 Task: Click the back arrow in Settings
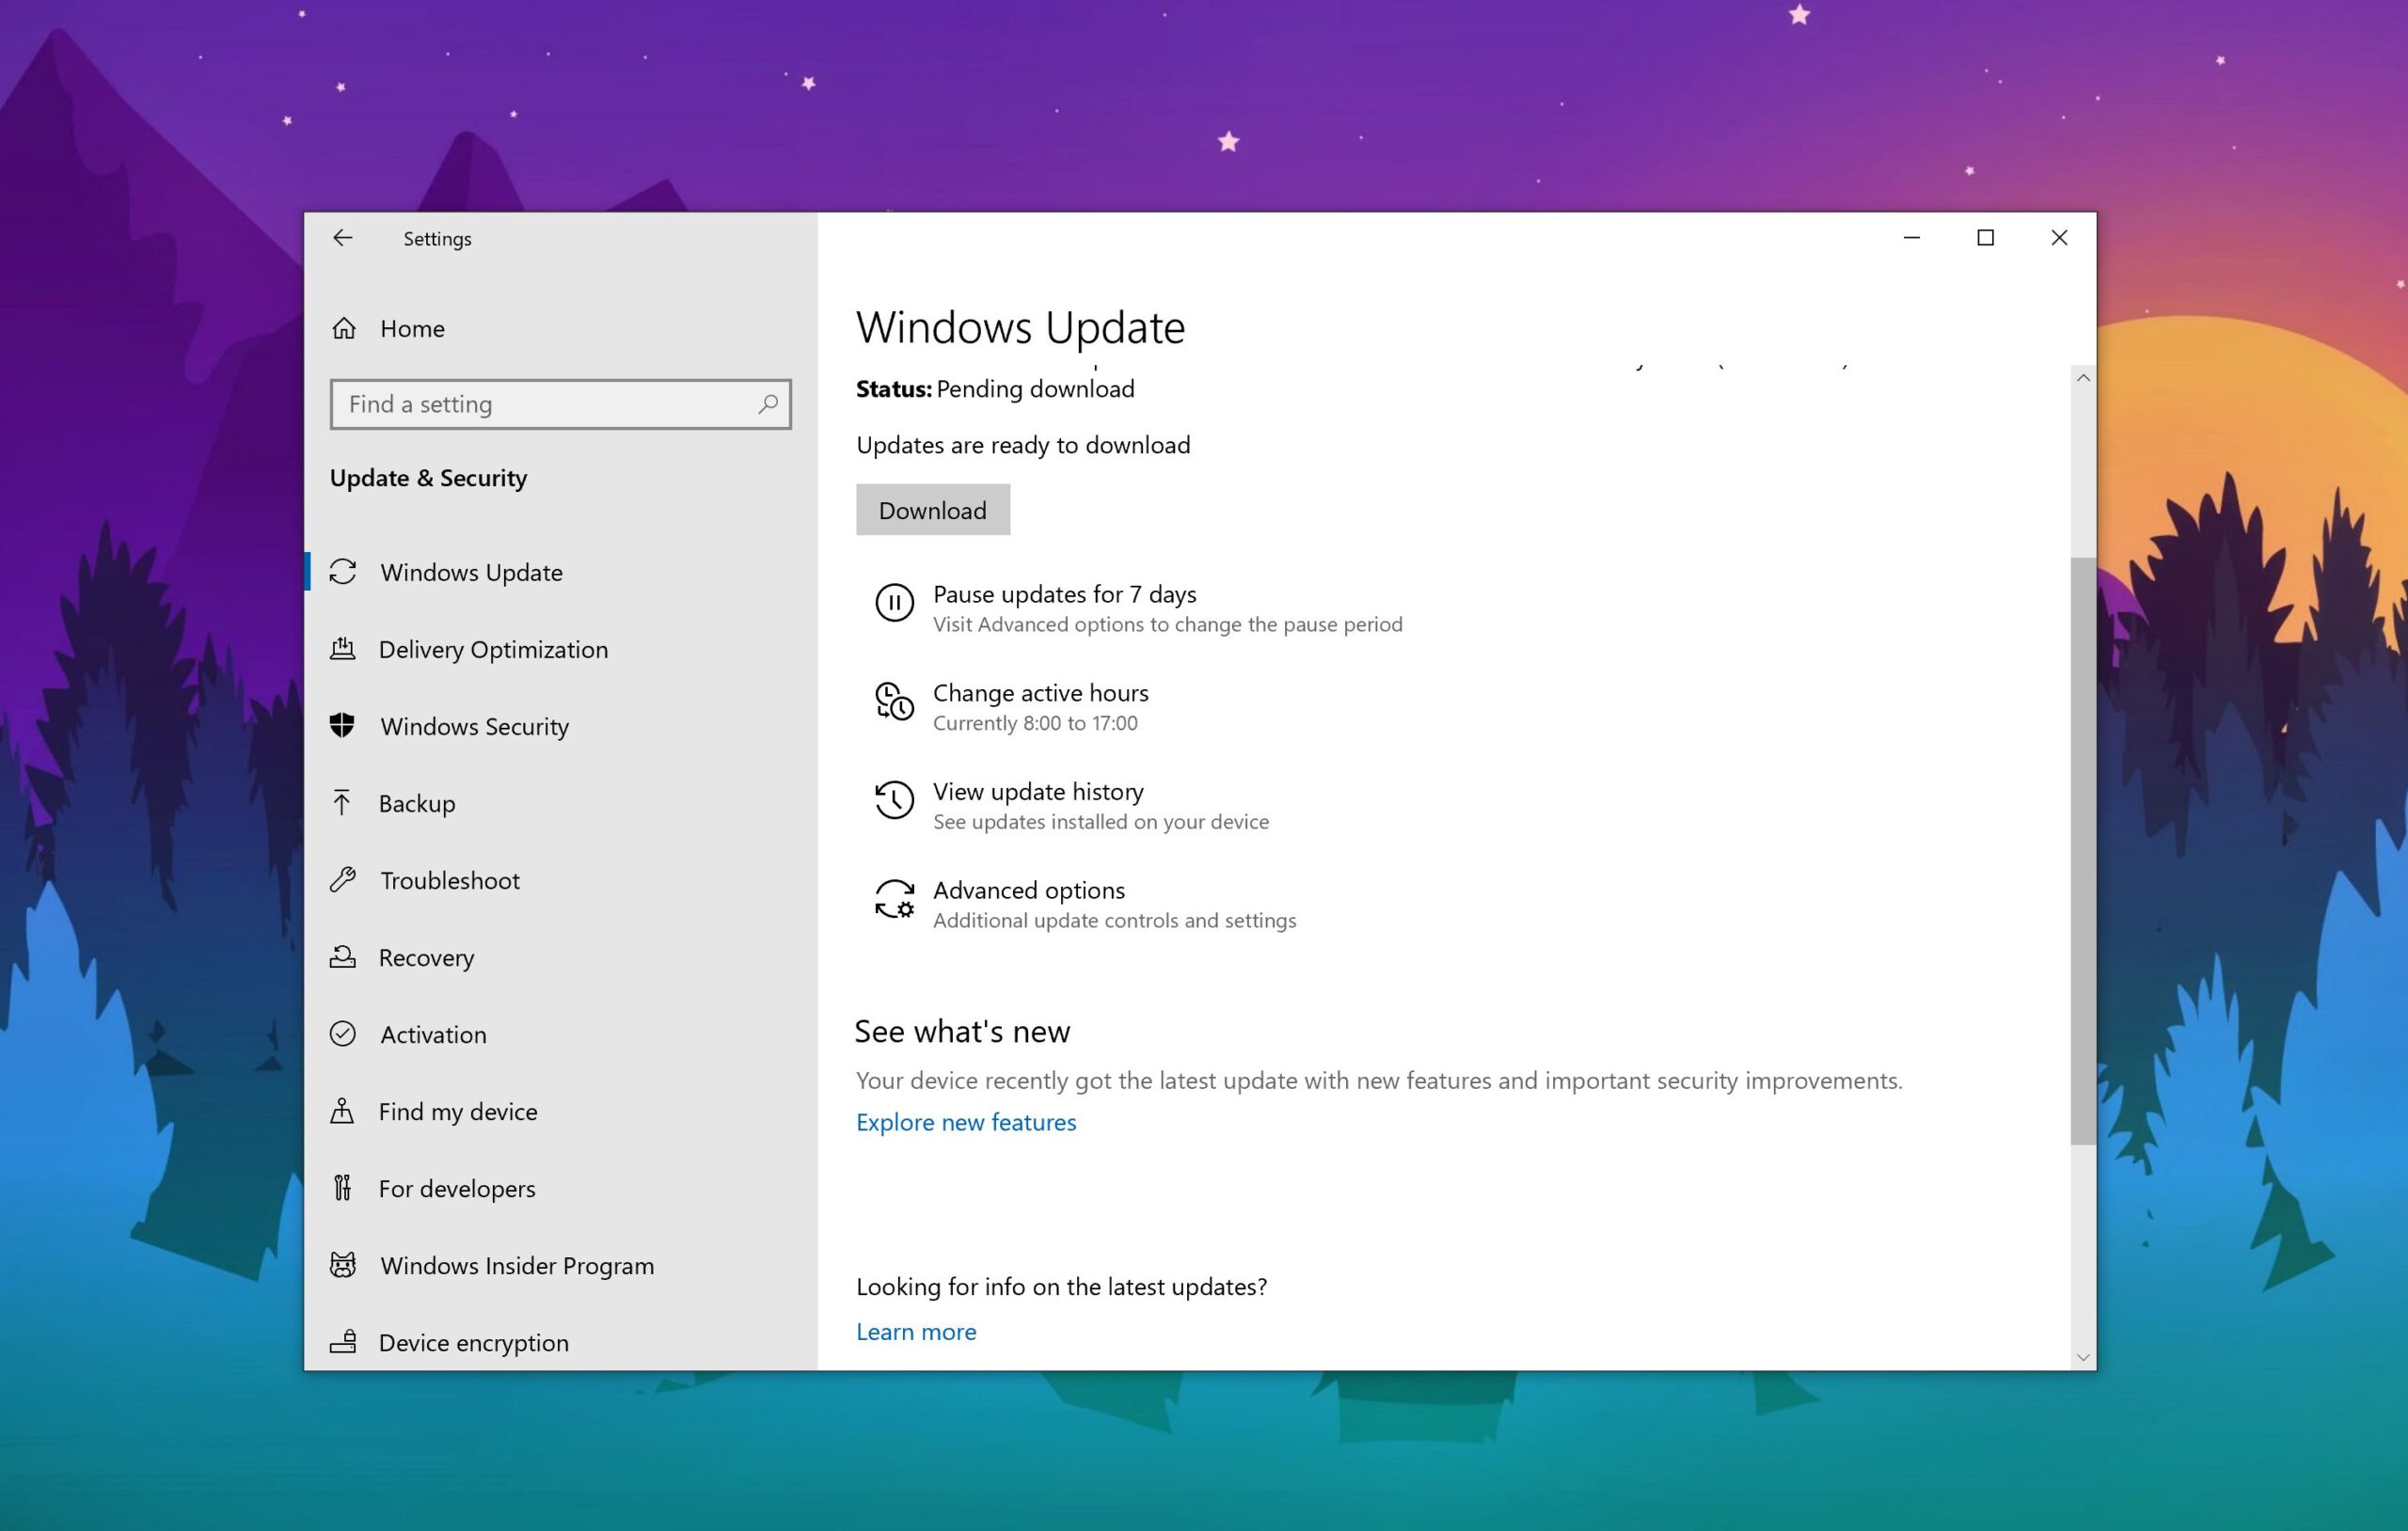click(x=343, y=238)
